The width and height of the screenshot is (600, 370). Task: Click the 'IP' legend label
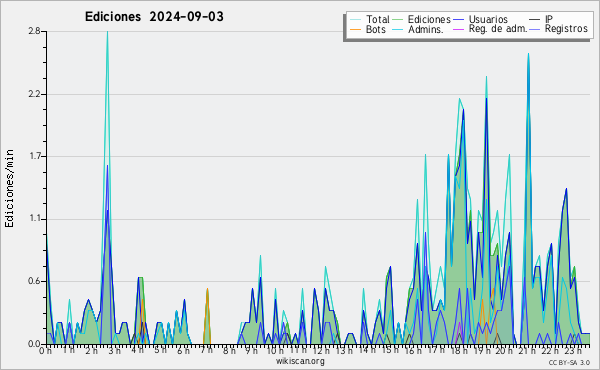click(x=549, y=19)
